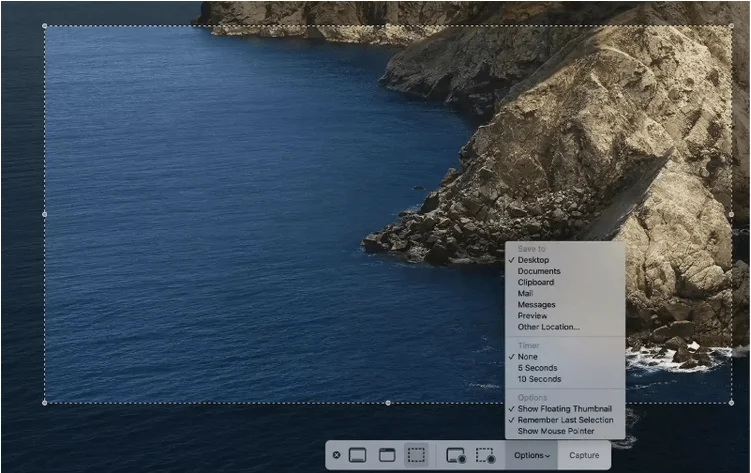Uncheck Remember Last Selection
This screenshot has width=751, height=473.
[565, 420]
